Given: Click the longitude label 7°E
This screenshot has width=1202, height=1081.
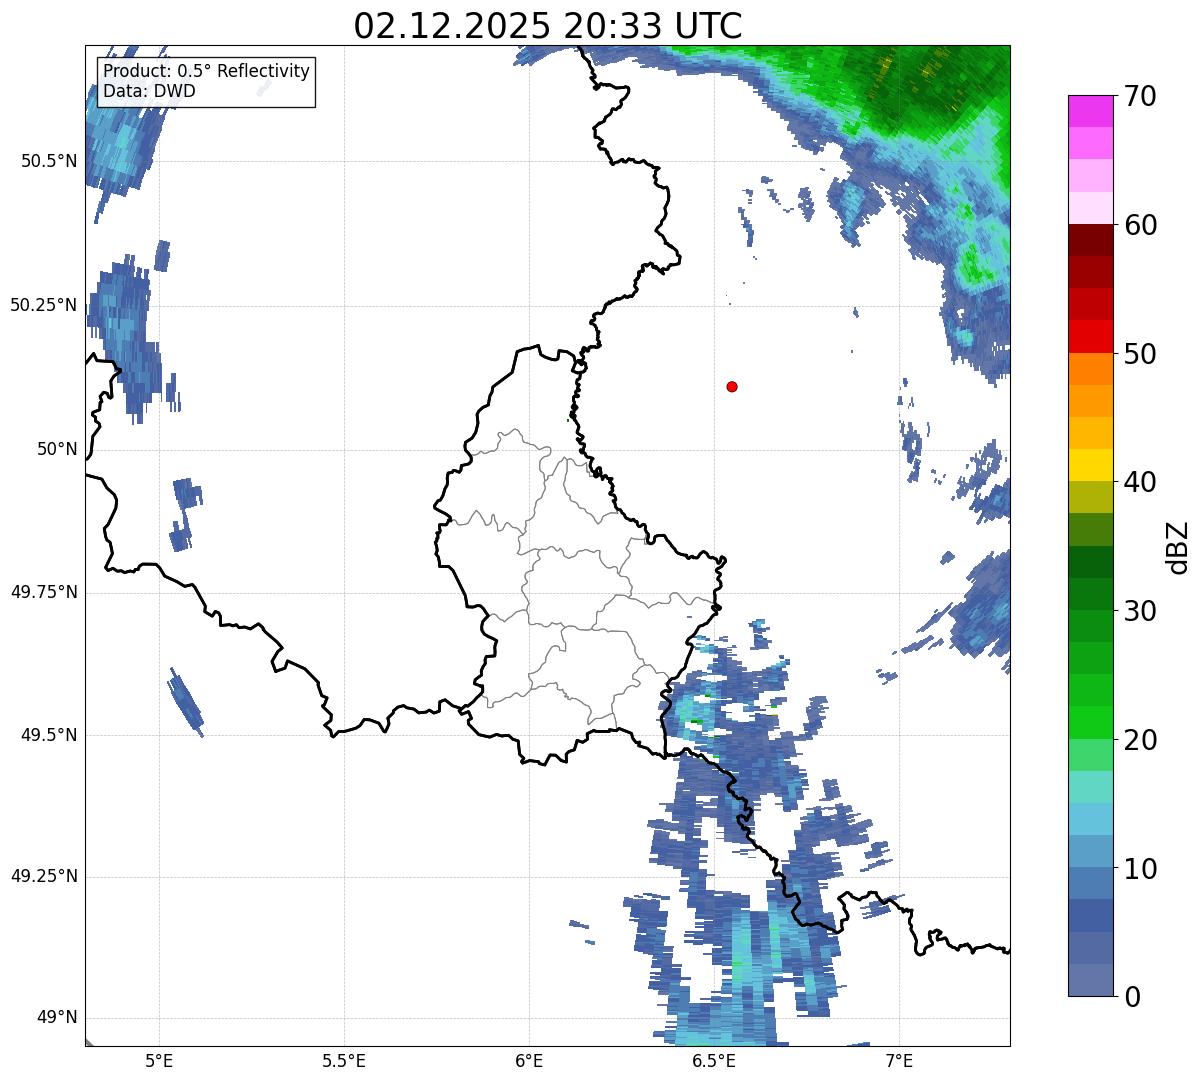Looking at the screenshot, I should pos(899,1061).
